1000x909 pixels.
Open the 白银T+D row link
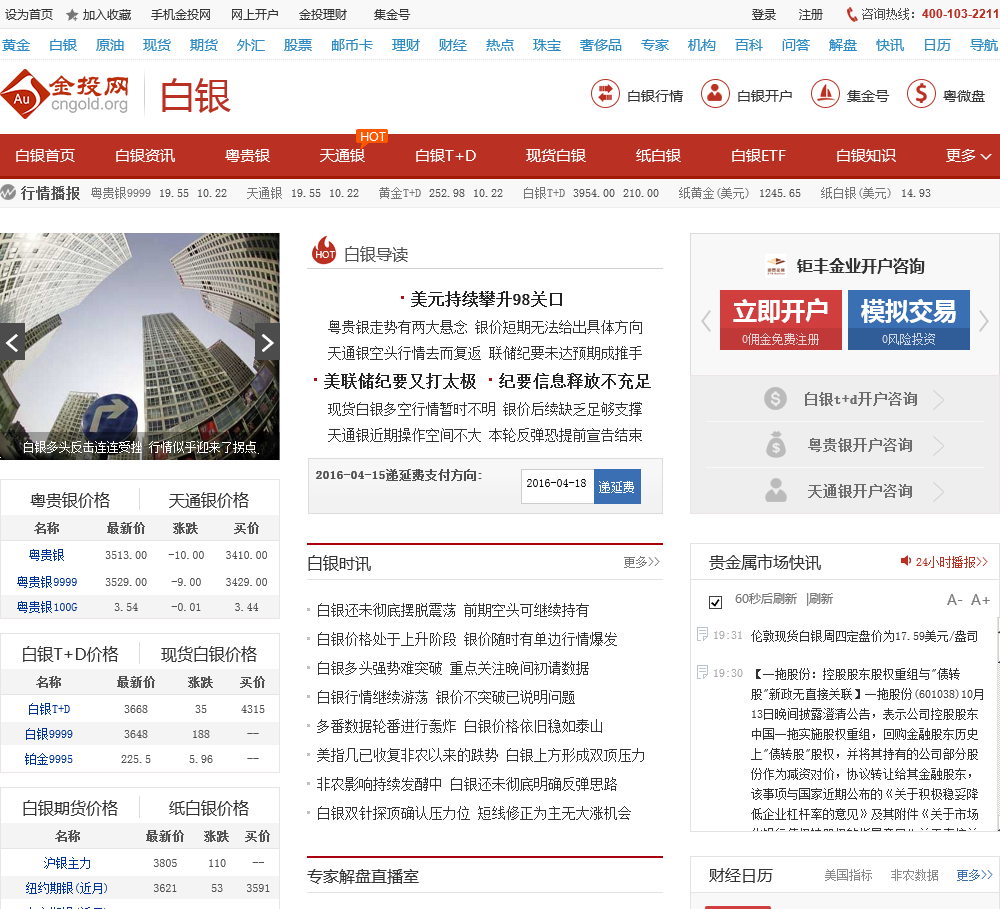click(48, 709)
